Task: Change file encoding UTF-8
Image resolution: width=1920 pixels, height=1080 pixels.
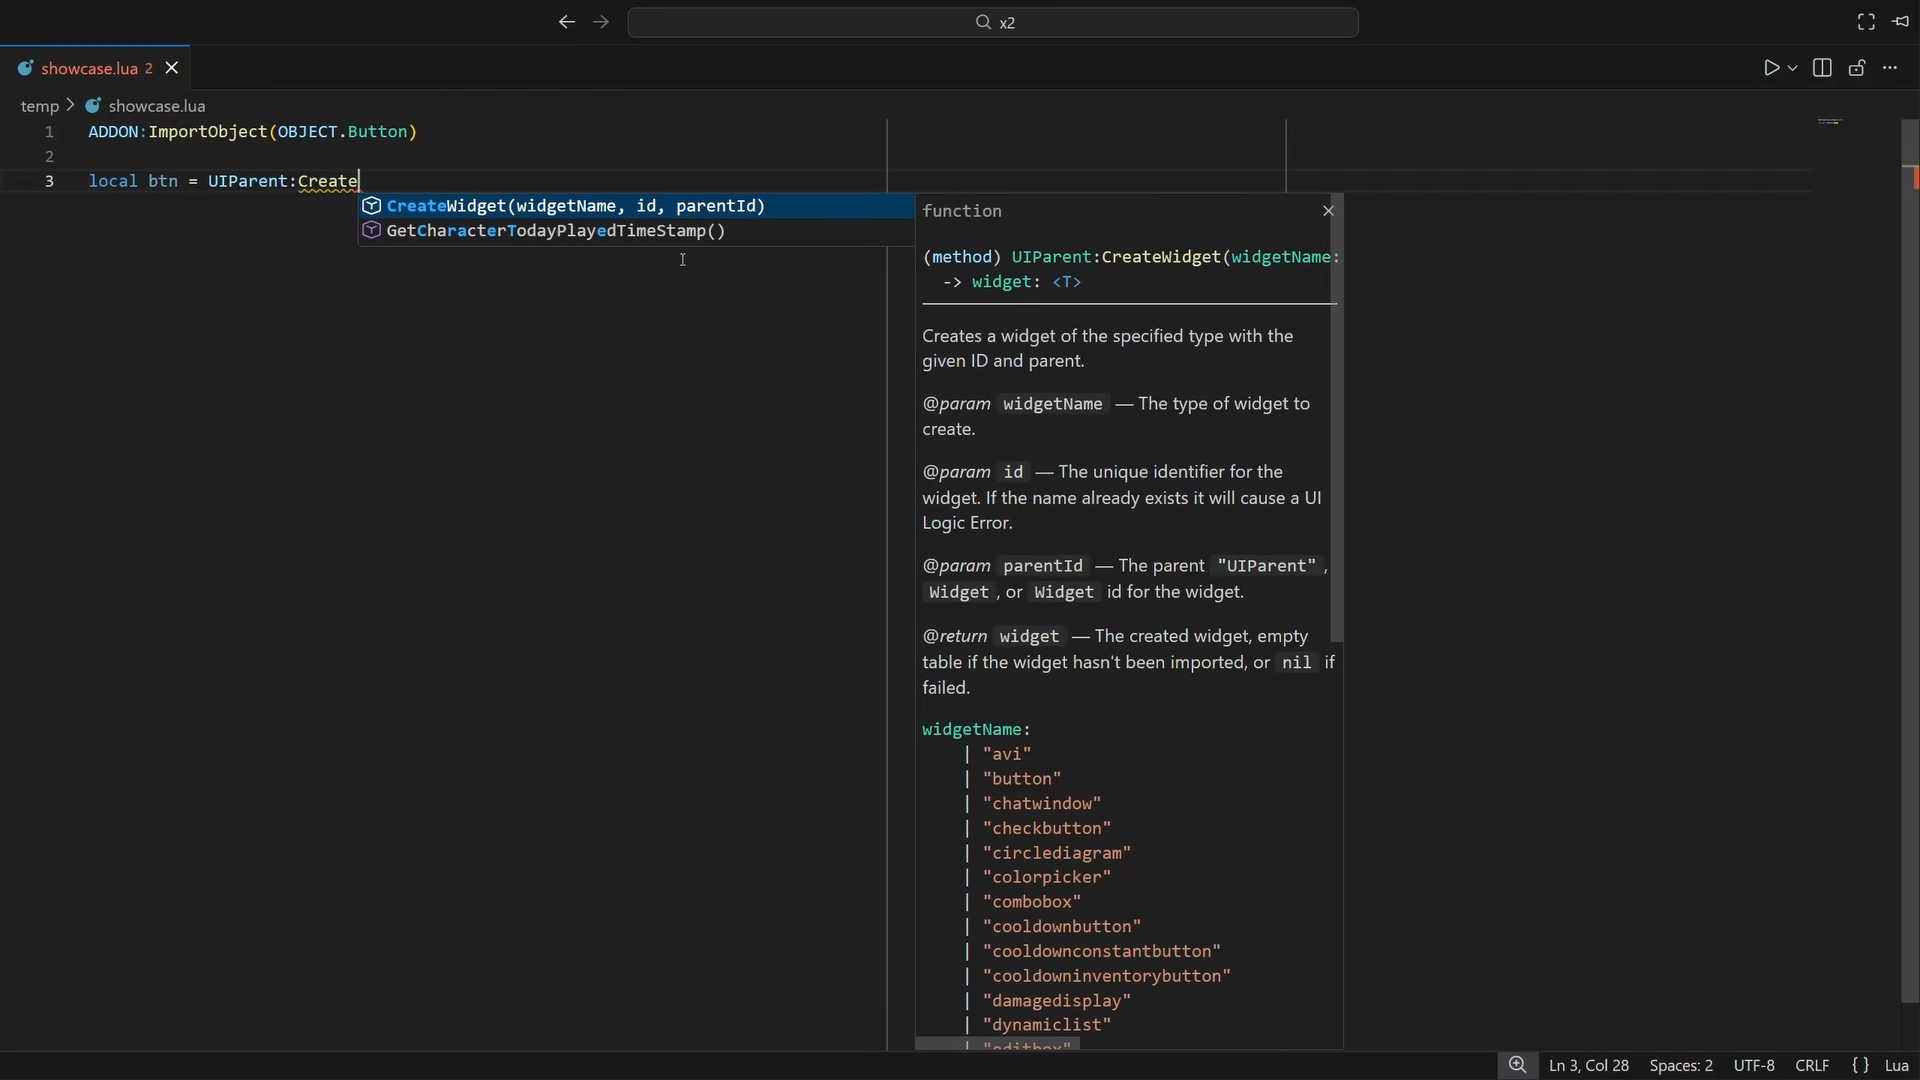Action: (x=1754, y=1066)
